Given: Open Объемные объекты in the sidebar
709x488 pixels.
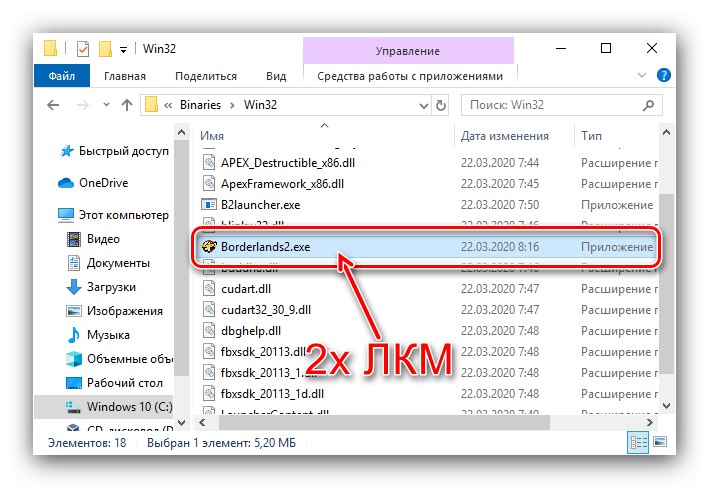Looking at the screenshot, I should coord(130,359).
